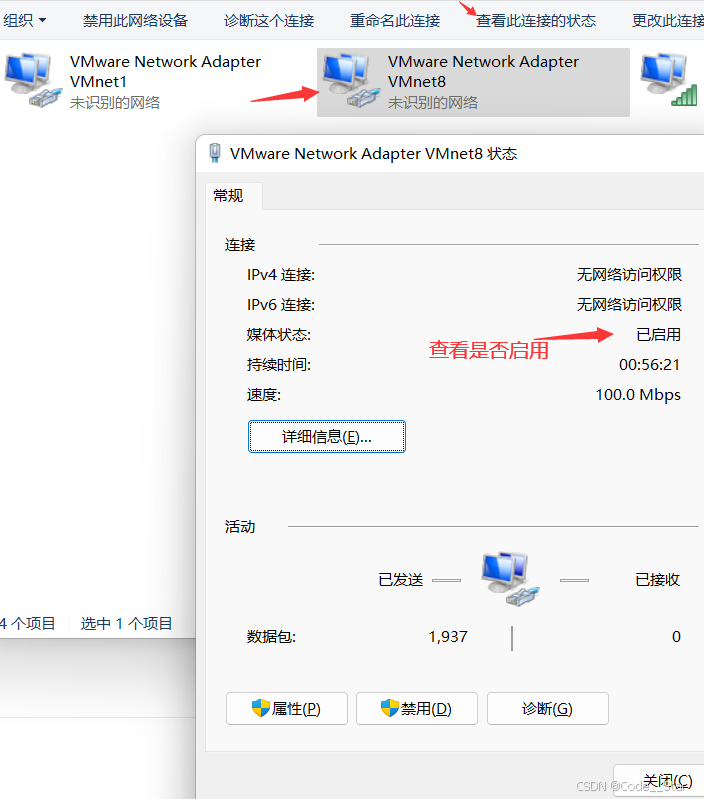
Task: Click 更改此连接 settings in the toolbar
Action: pos(668,20)
